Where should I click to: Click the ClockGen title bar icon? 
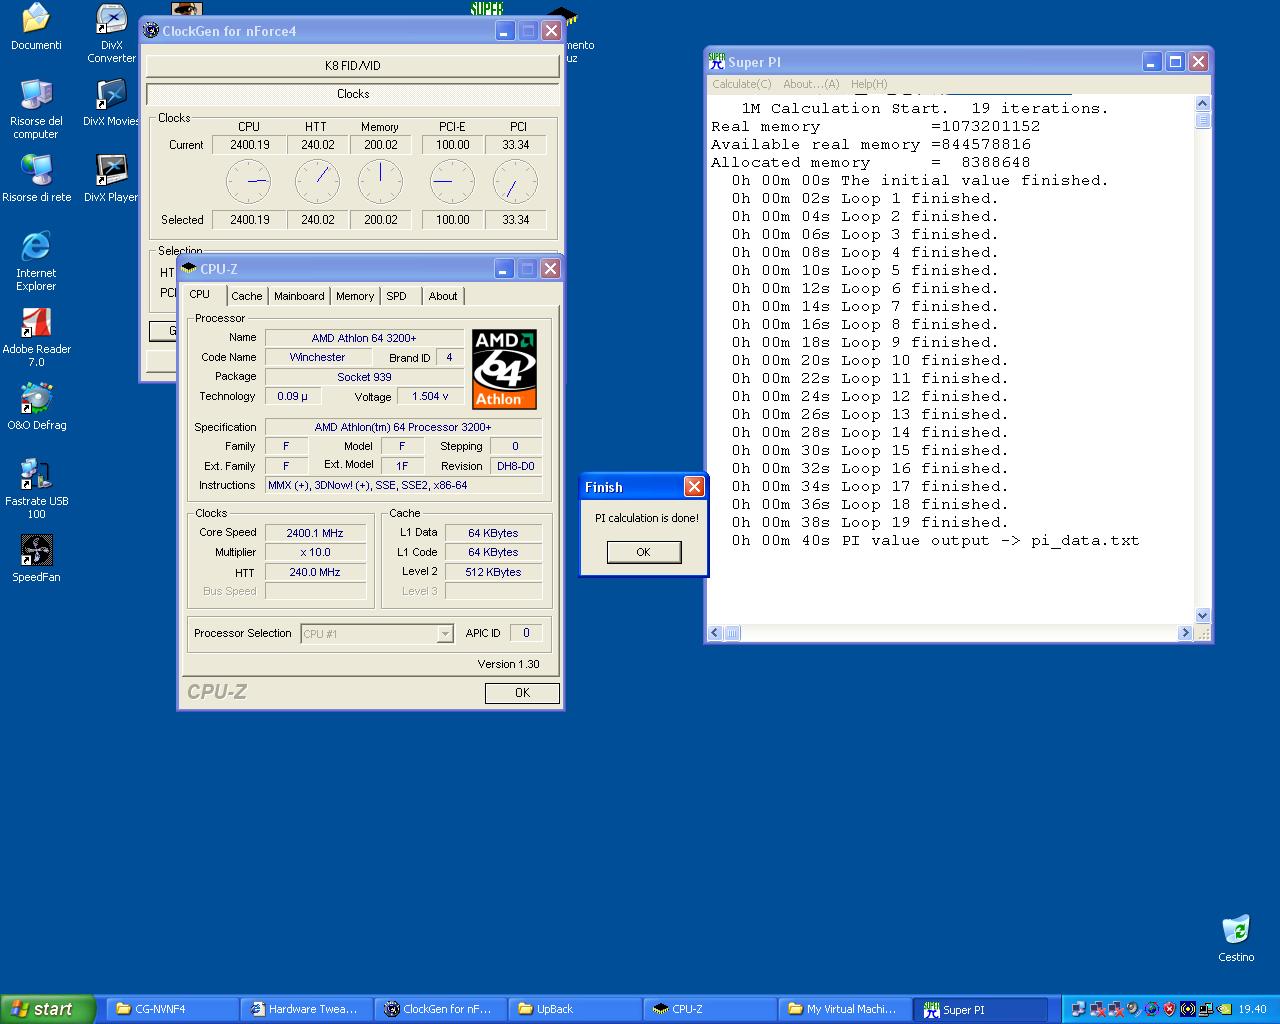coord(151,31)
